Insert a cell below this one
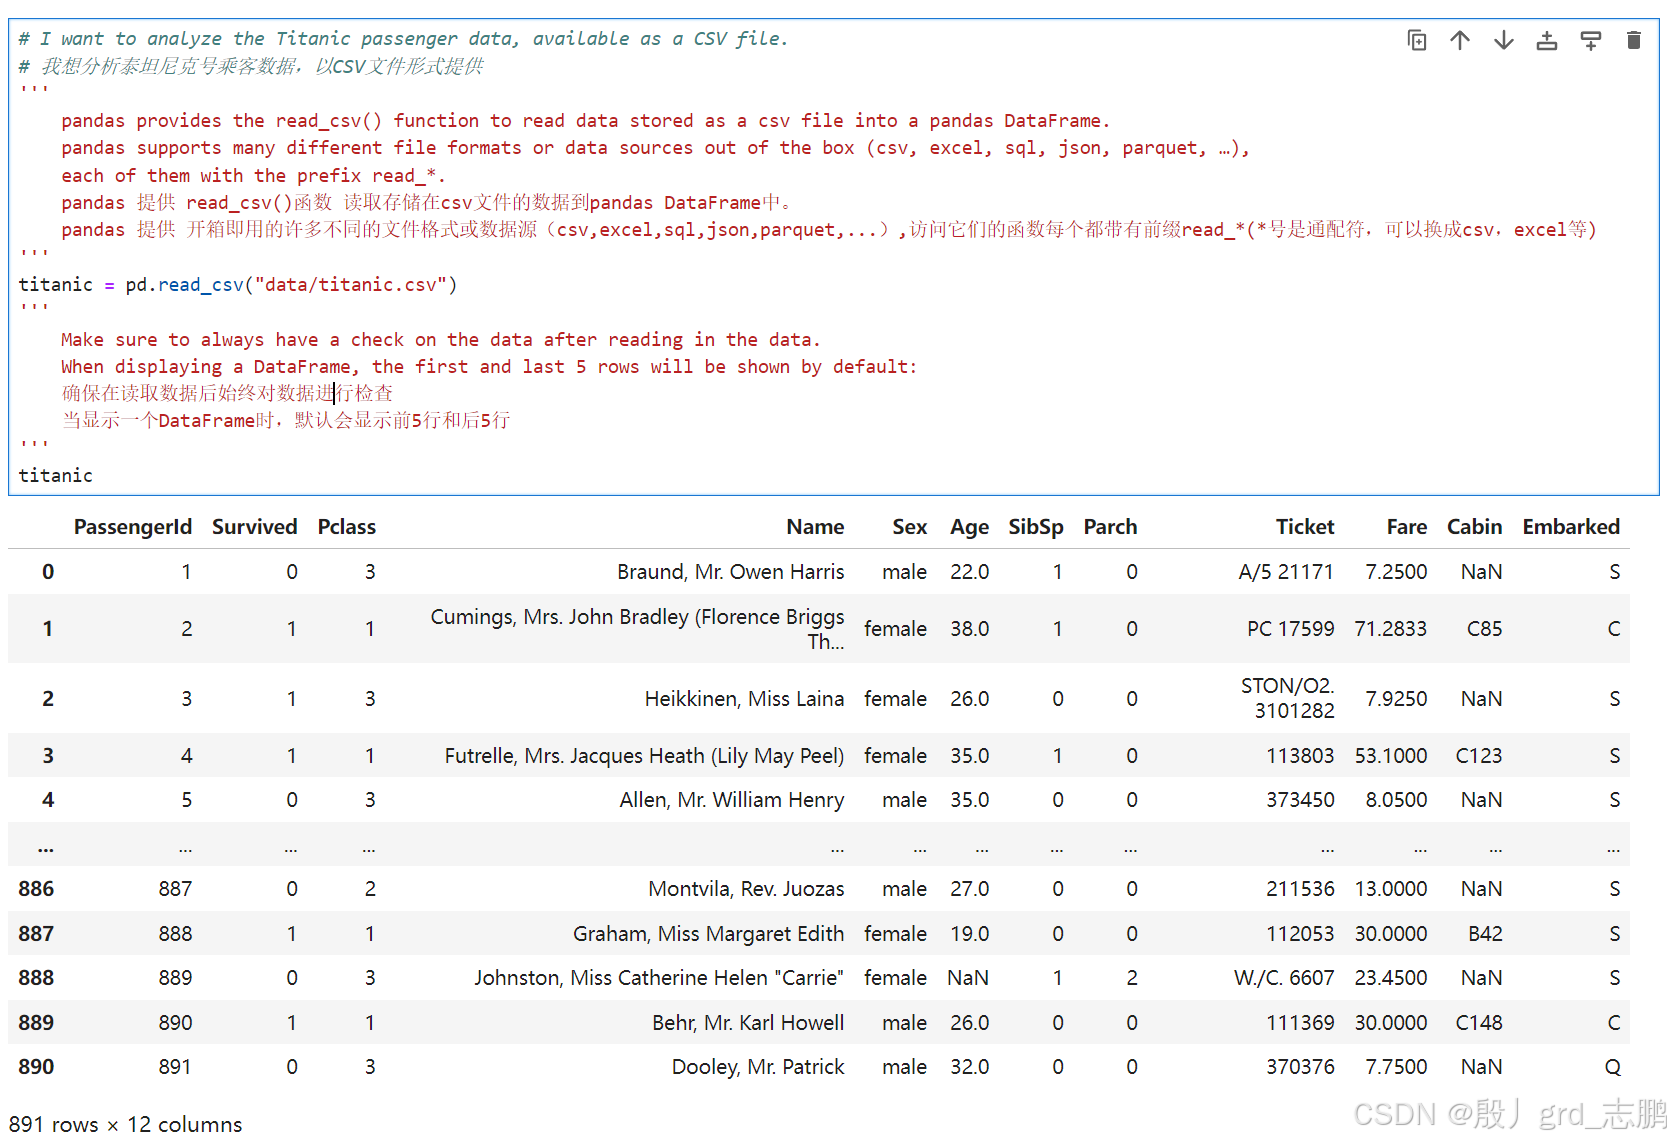 [1590, 40]
